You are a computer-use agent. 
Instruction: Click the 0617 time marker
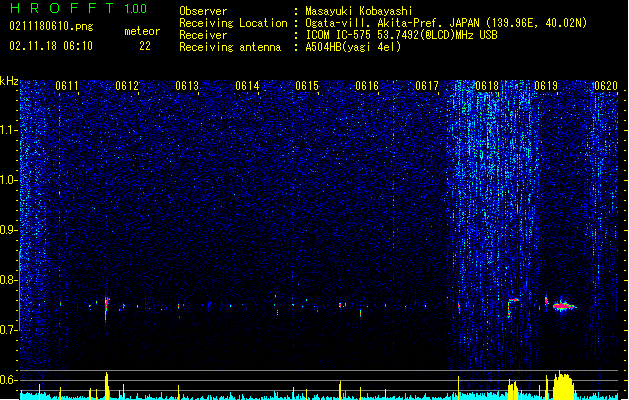point(427,86)
